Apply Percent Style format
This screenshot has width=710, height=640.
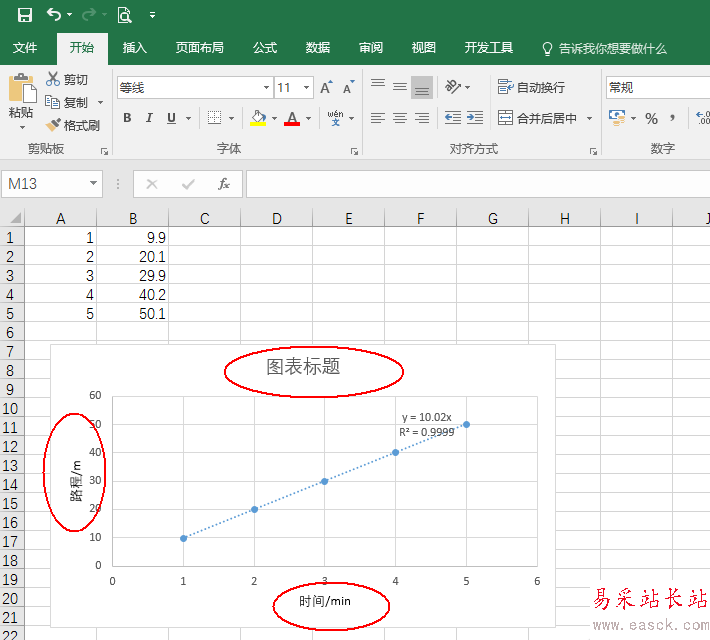(x=651, y=118)
